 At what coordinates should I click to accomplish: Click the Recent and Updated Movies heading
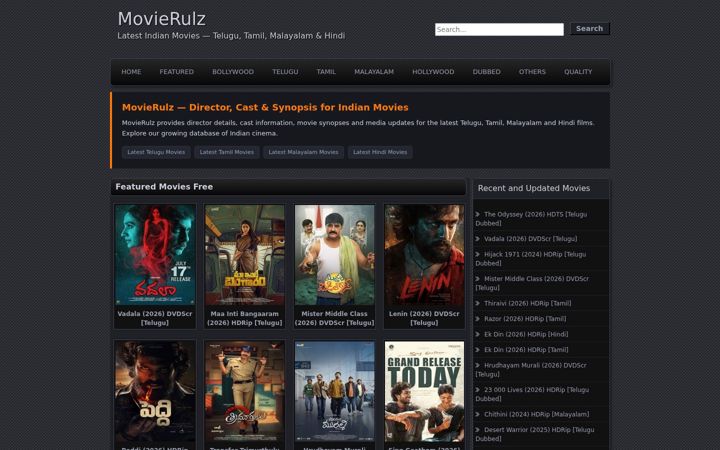(534, 188)
